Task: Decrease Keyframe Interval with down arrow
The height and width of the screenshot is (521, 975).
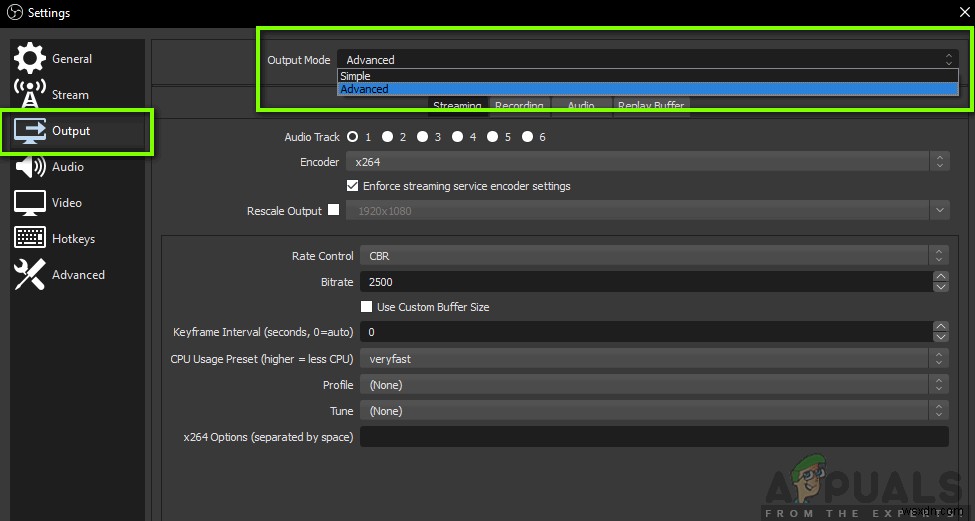Action: point(941,337)
